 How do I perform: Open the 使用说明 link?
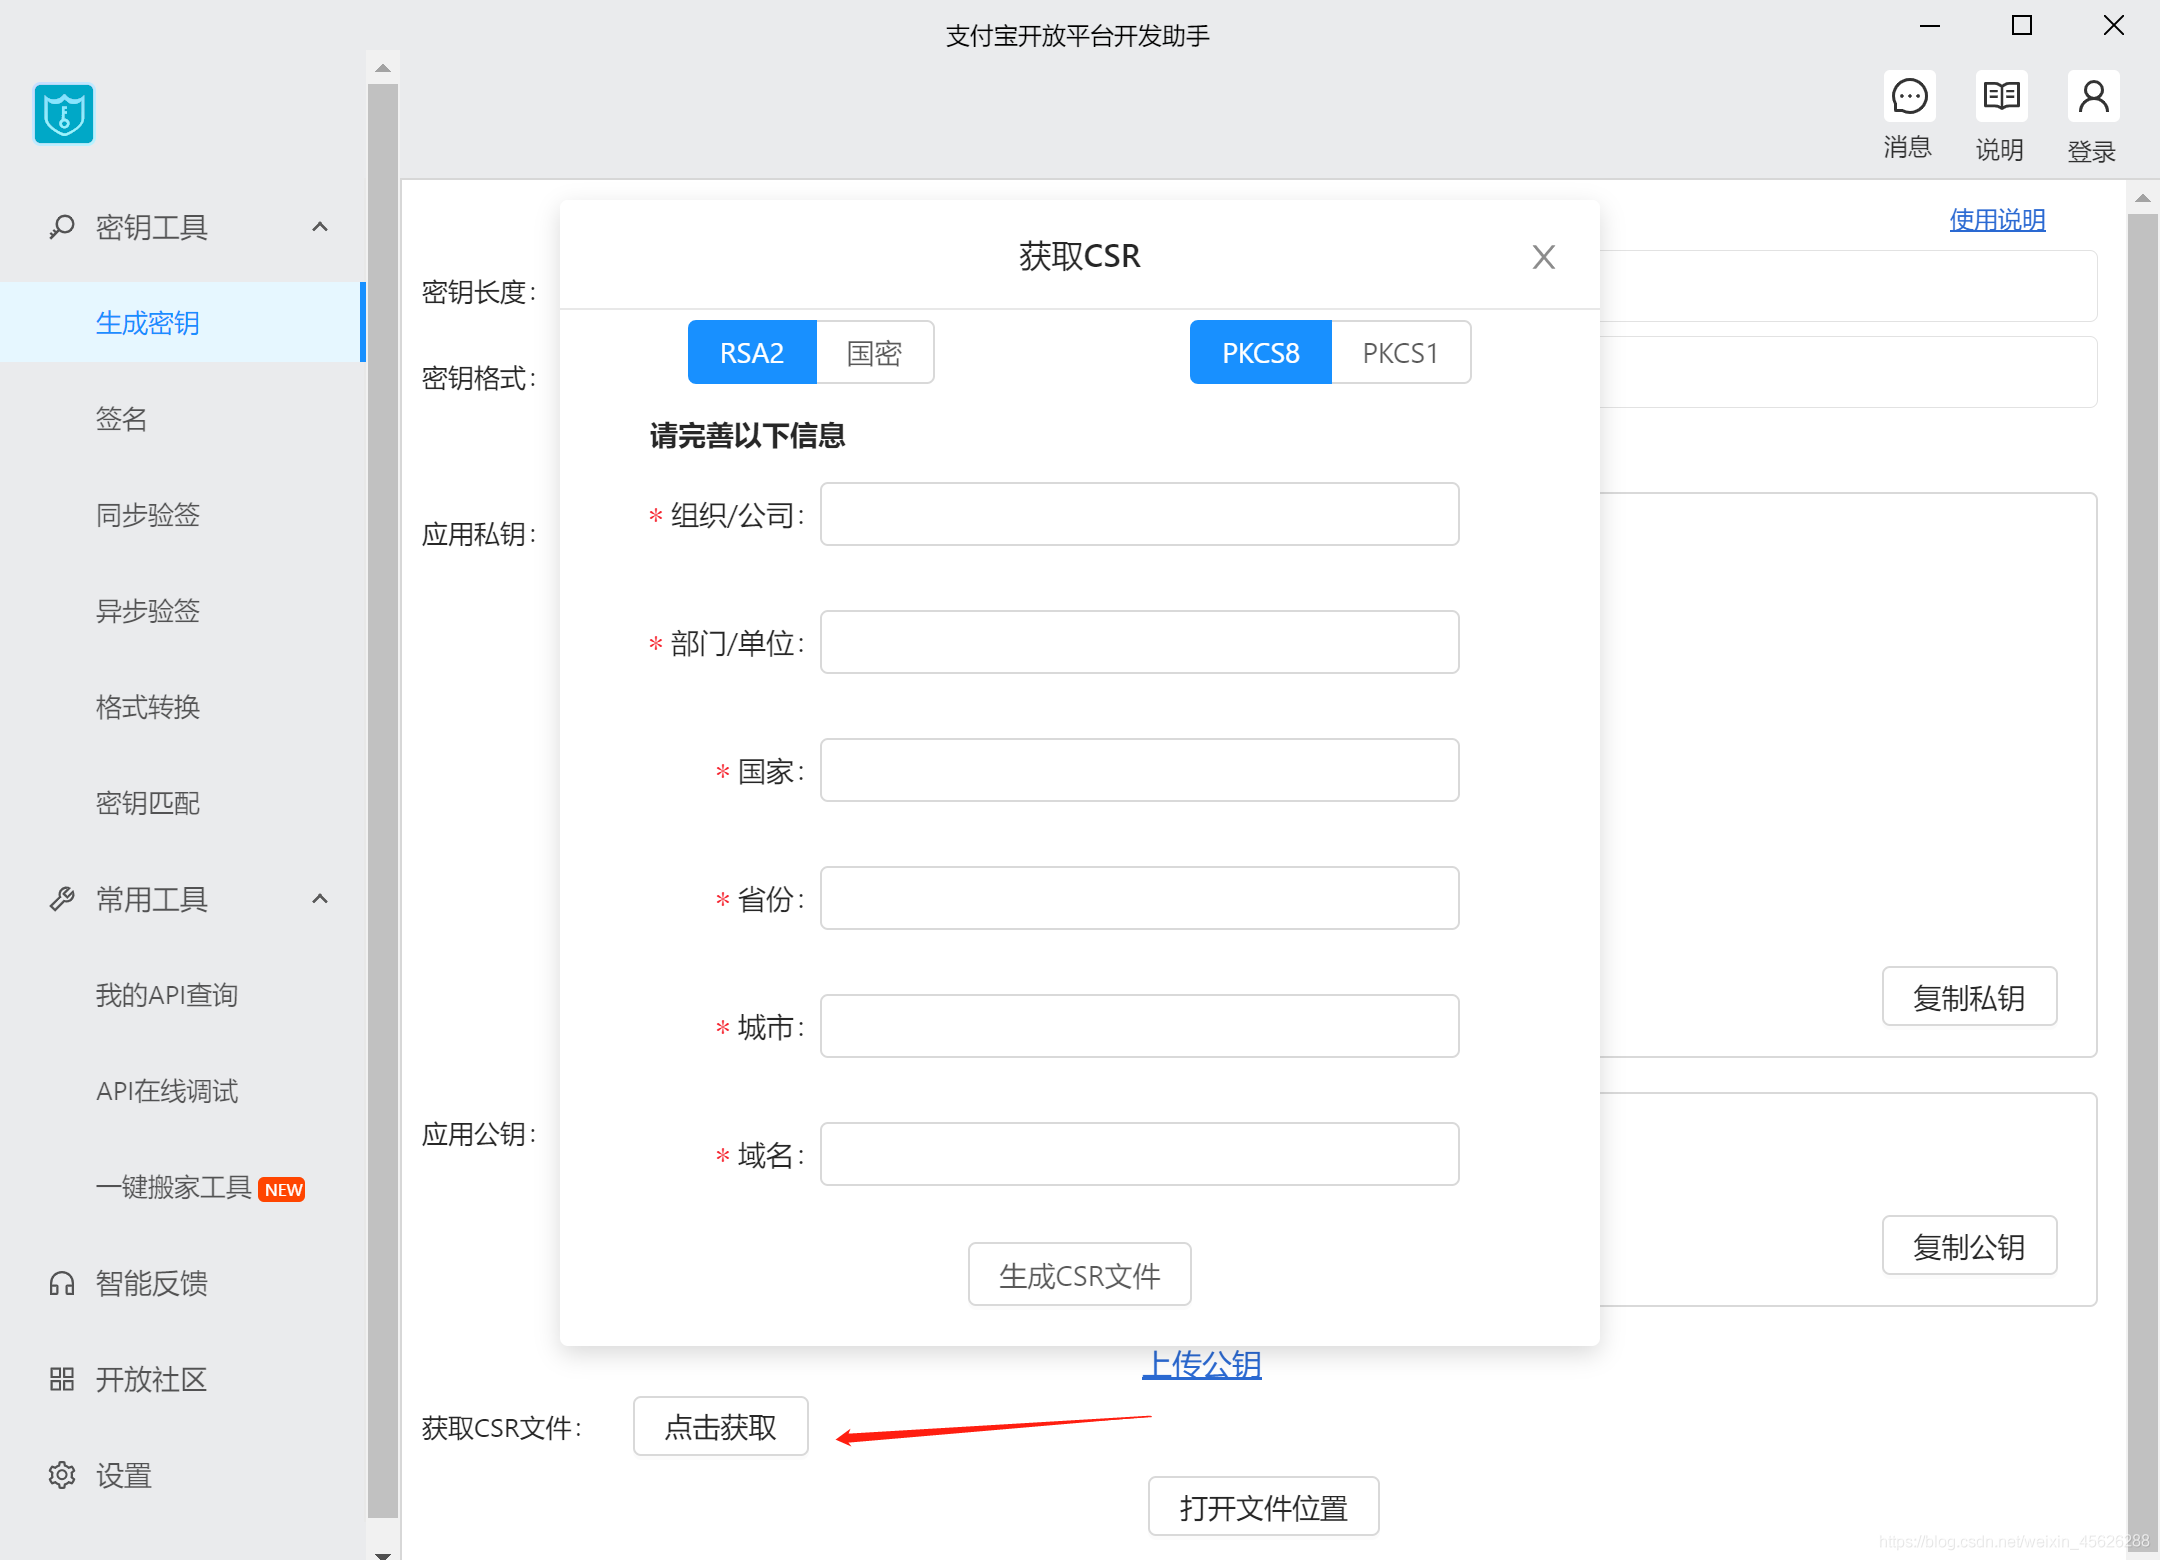[1996, 220]
